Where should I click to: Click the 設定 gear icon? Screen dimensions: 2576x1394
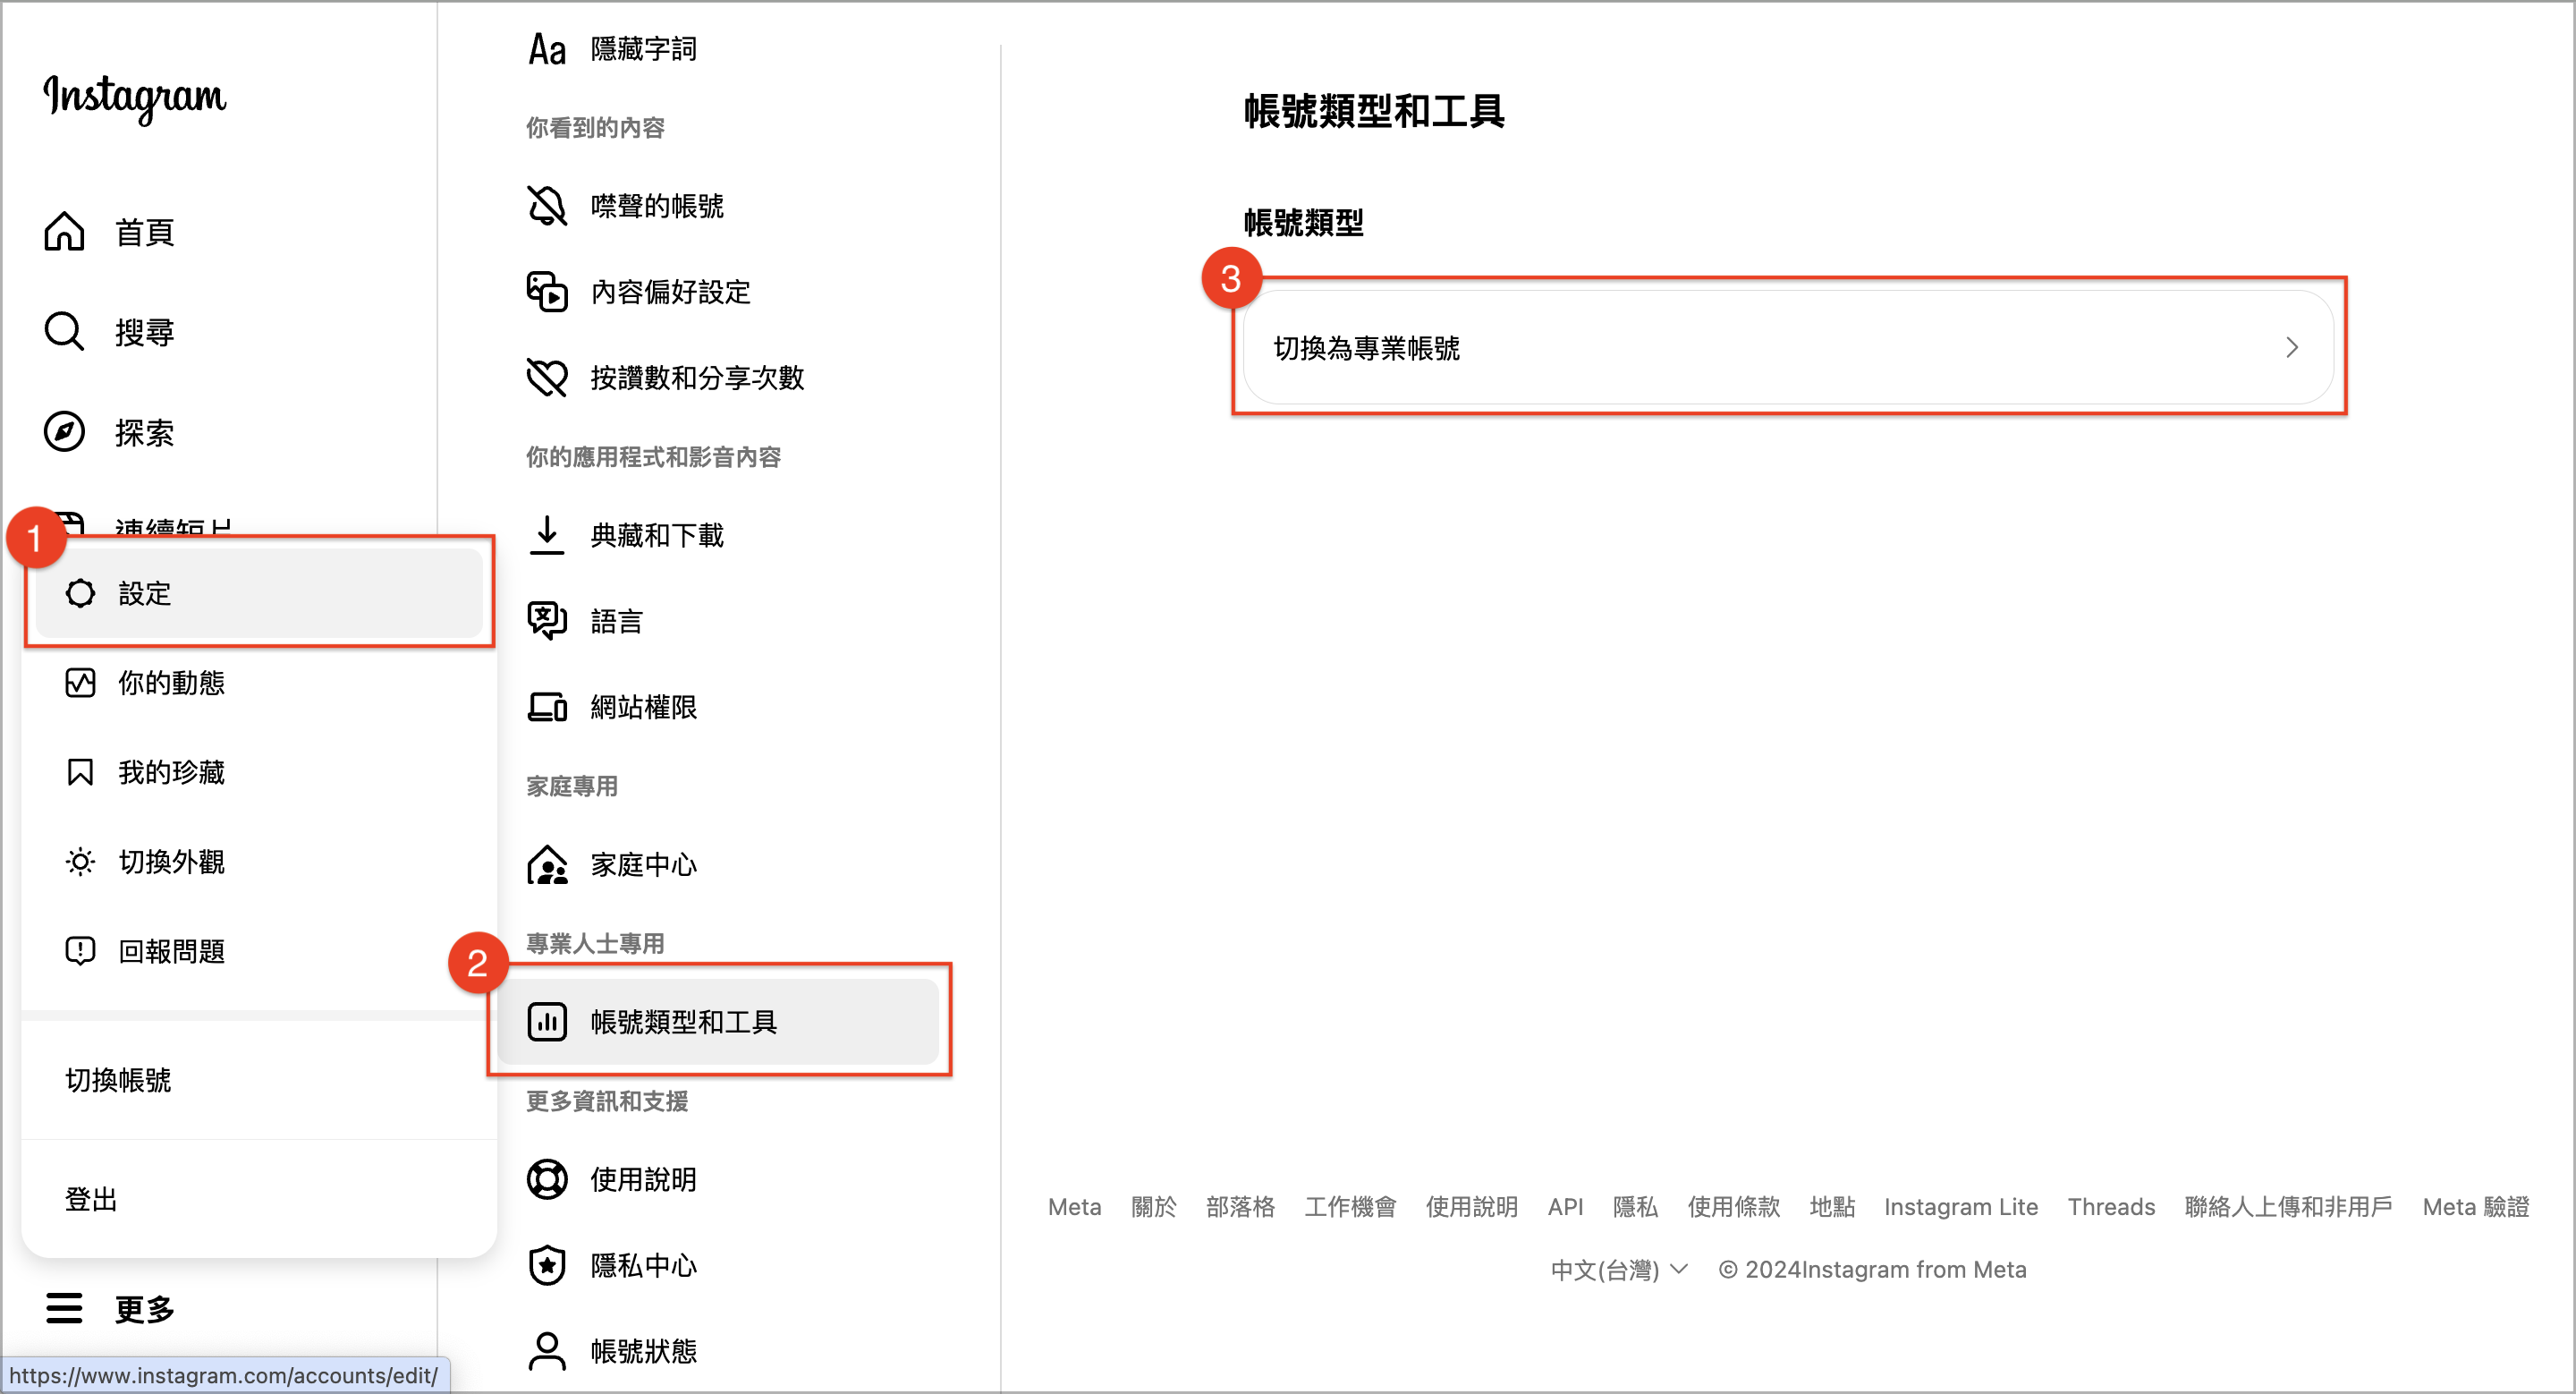pos(80,593)
